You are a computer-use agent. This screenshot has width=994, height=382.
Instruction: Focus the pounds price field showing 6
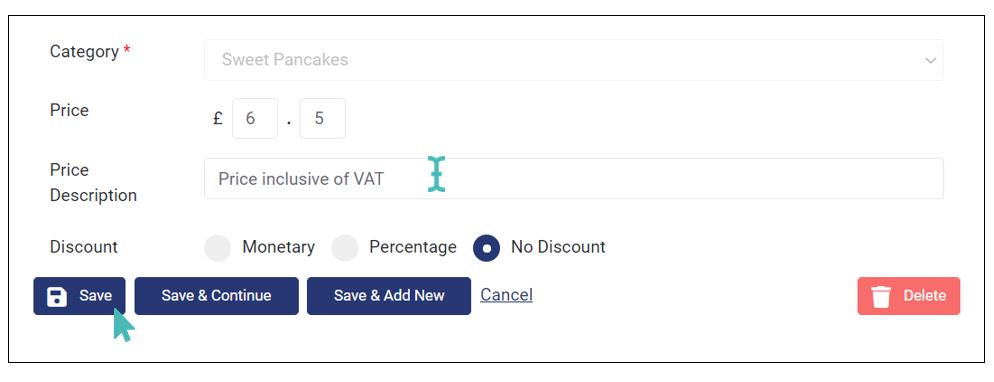click(x=255, y=118)
